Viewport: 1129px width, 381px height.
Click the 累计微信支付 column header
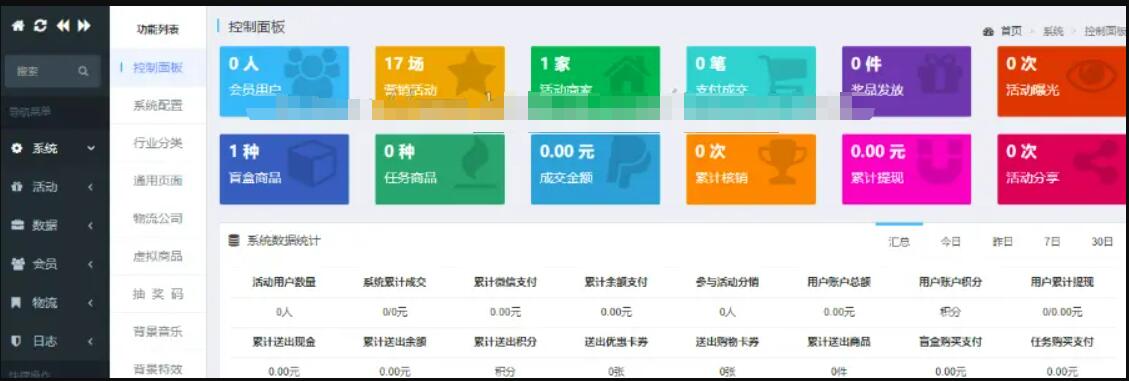coord(505,282)
